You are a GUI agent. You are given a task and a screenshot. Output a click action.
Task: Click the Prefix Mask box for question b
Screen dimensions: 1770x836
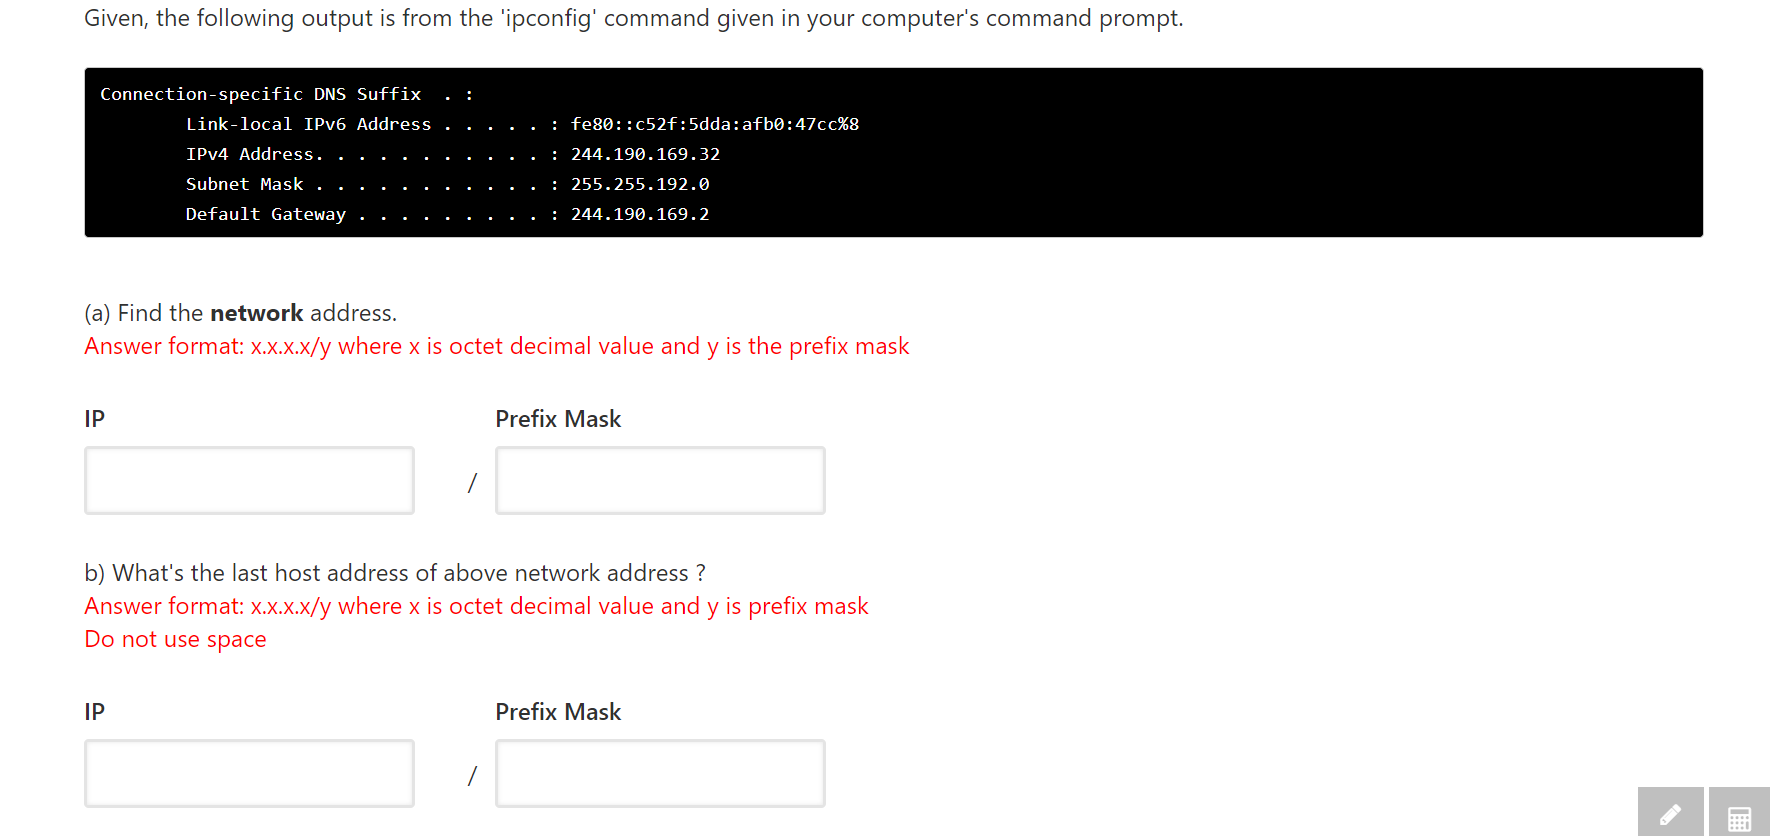click(659, 772)
